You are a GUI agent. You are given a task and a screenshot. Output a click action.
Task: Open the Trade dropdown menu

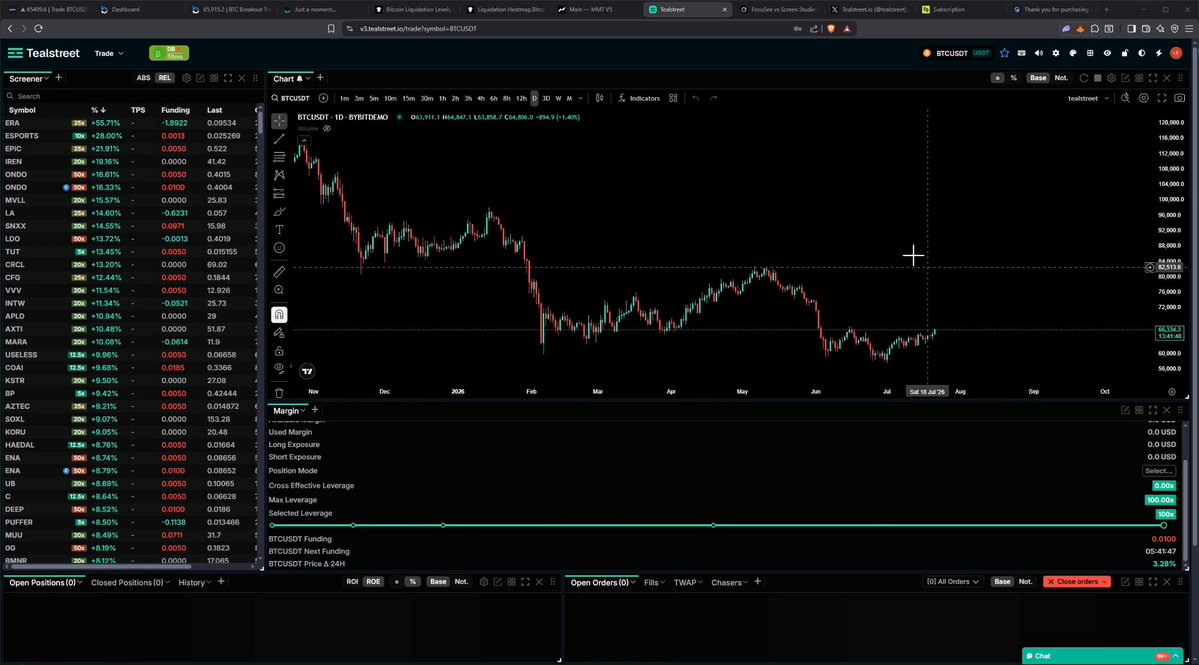(109, 54)
